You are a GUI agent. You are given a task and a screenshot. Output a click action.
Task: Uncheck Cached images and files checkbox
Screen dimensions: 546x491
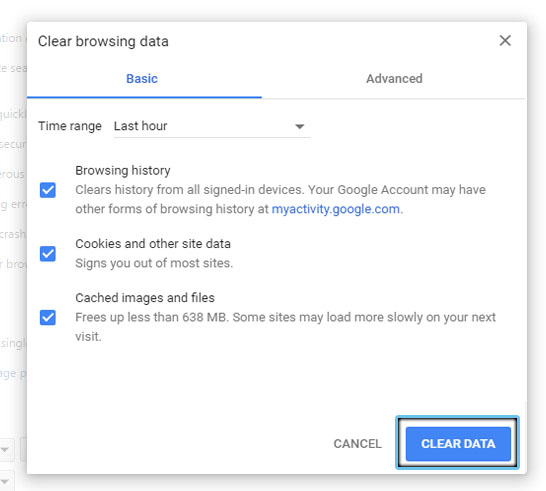48,317
